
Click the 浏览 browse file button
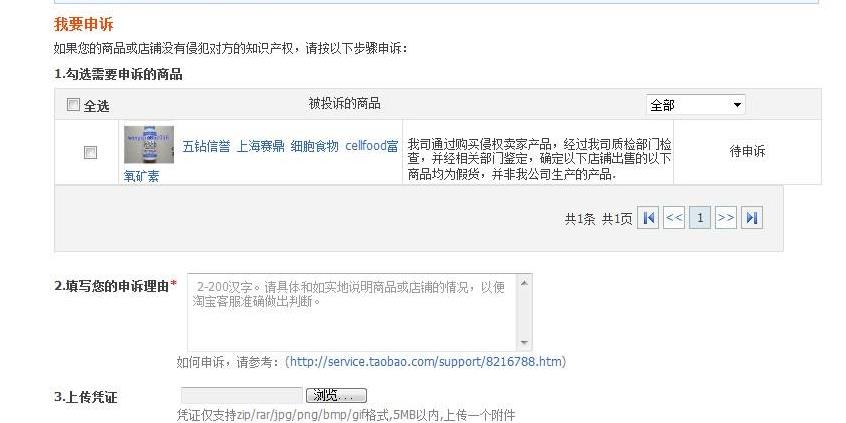click(x=336, y=395)
